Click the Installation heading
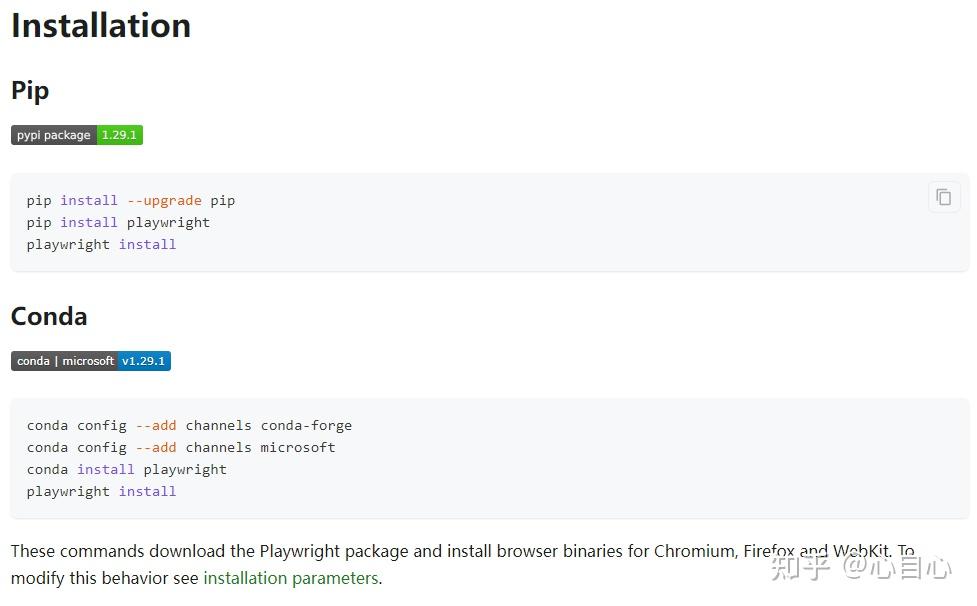The height and width of the screenshot is (606, 977). tap(101, 26)
